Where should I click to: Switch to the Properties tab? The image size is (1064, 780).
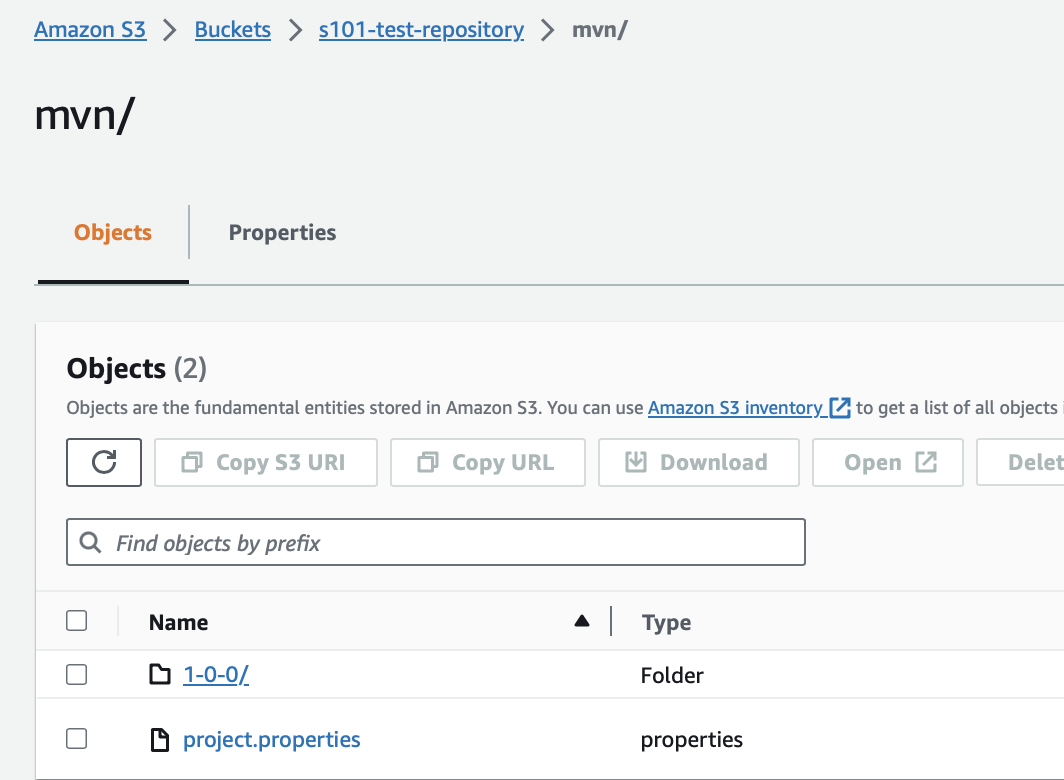[x=282, y=233]
